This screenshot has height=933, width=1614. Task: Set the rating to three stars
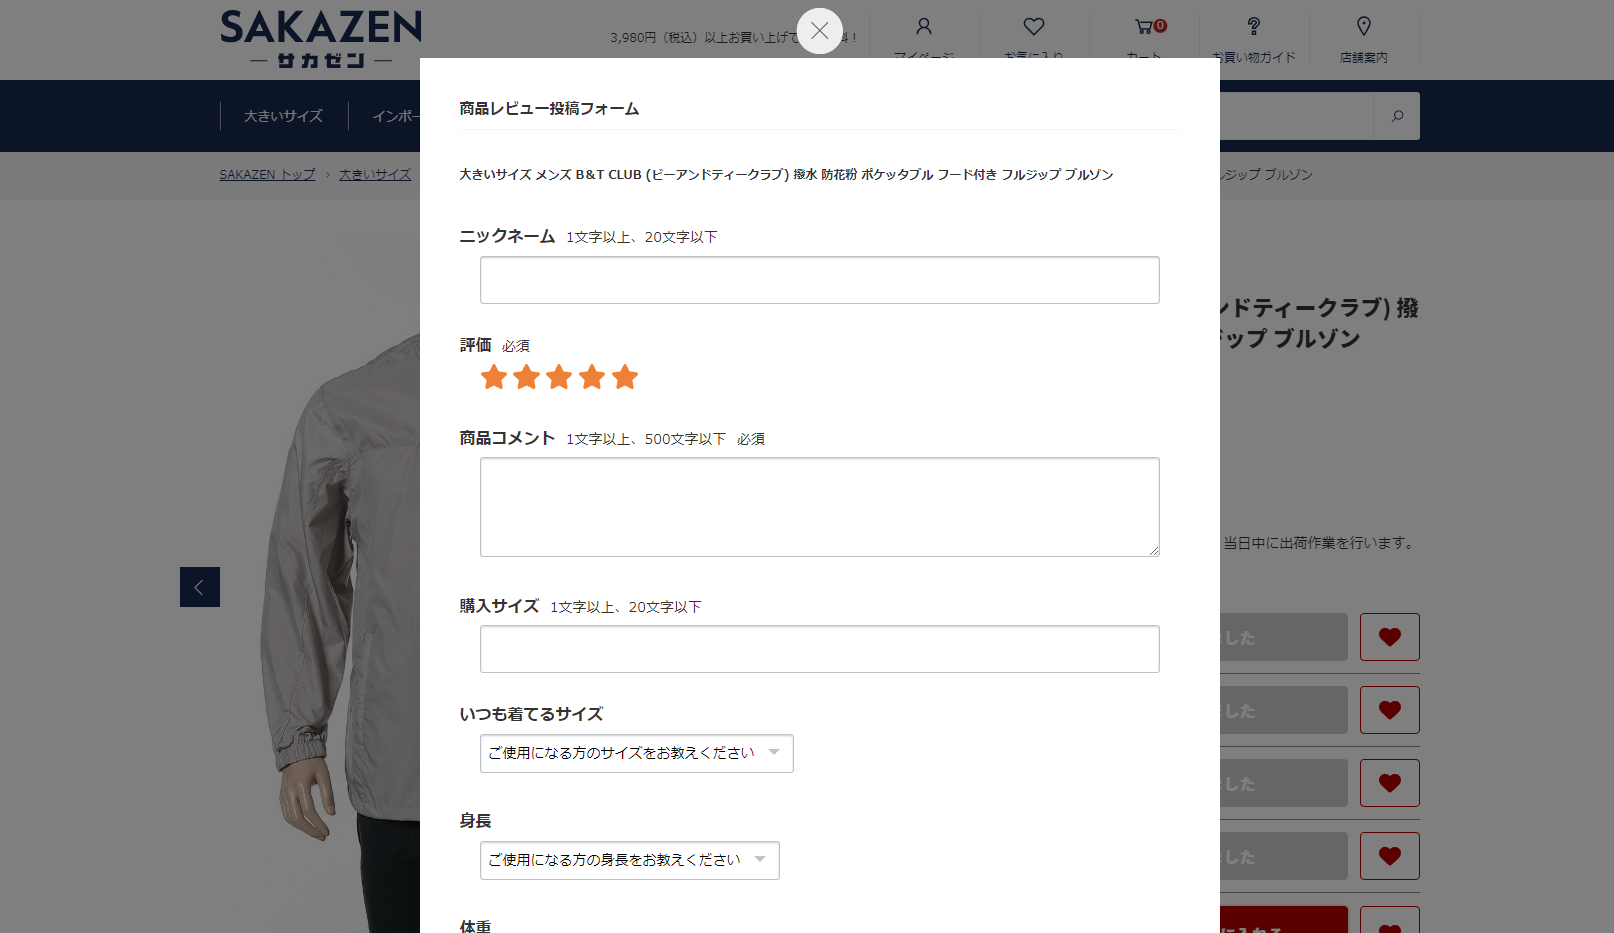pos(560,377)
